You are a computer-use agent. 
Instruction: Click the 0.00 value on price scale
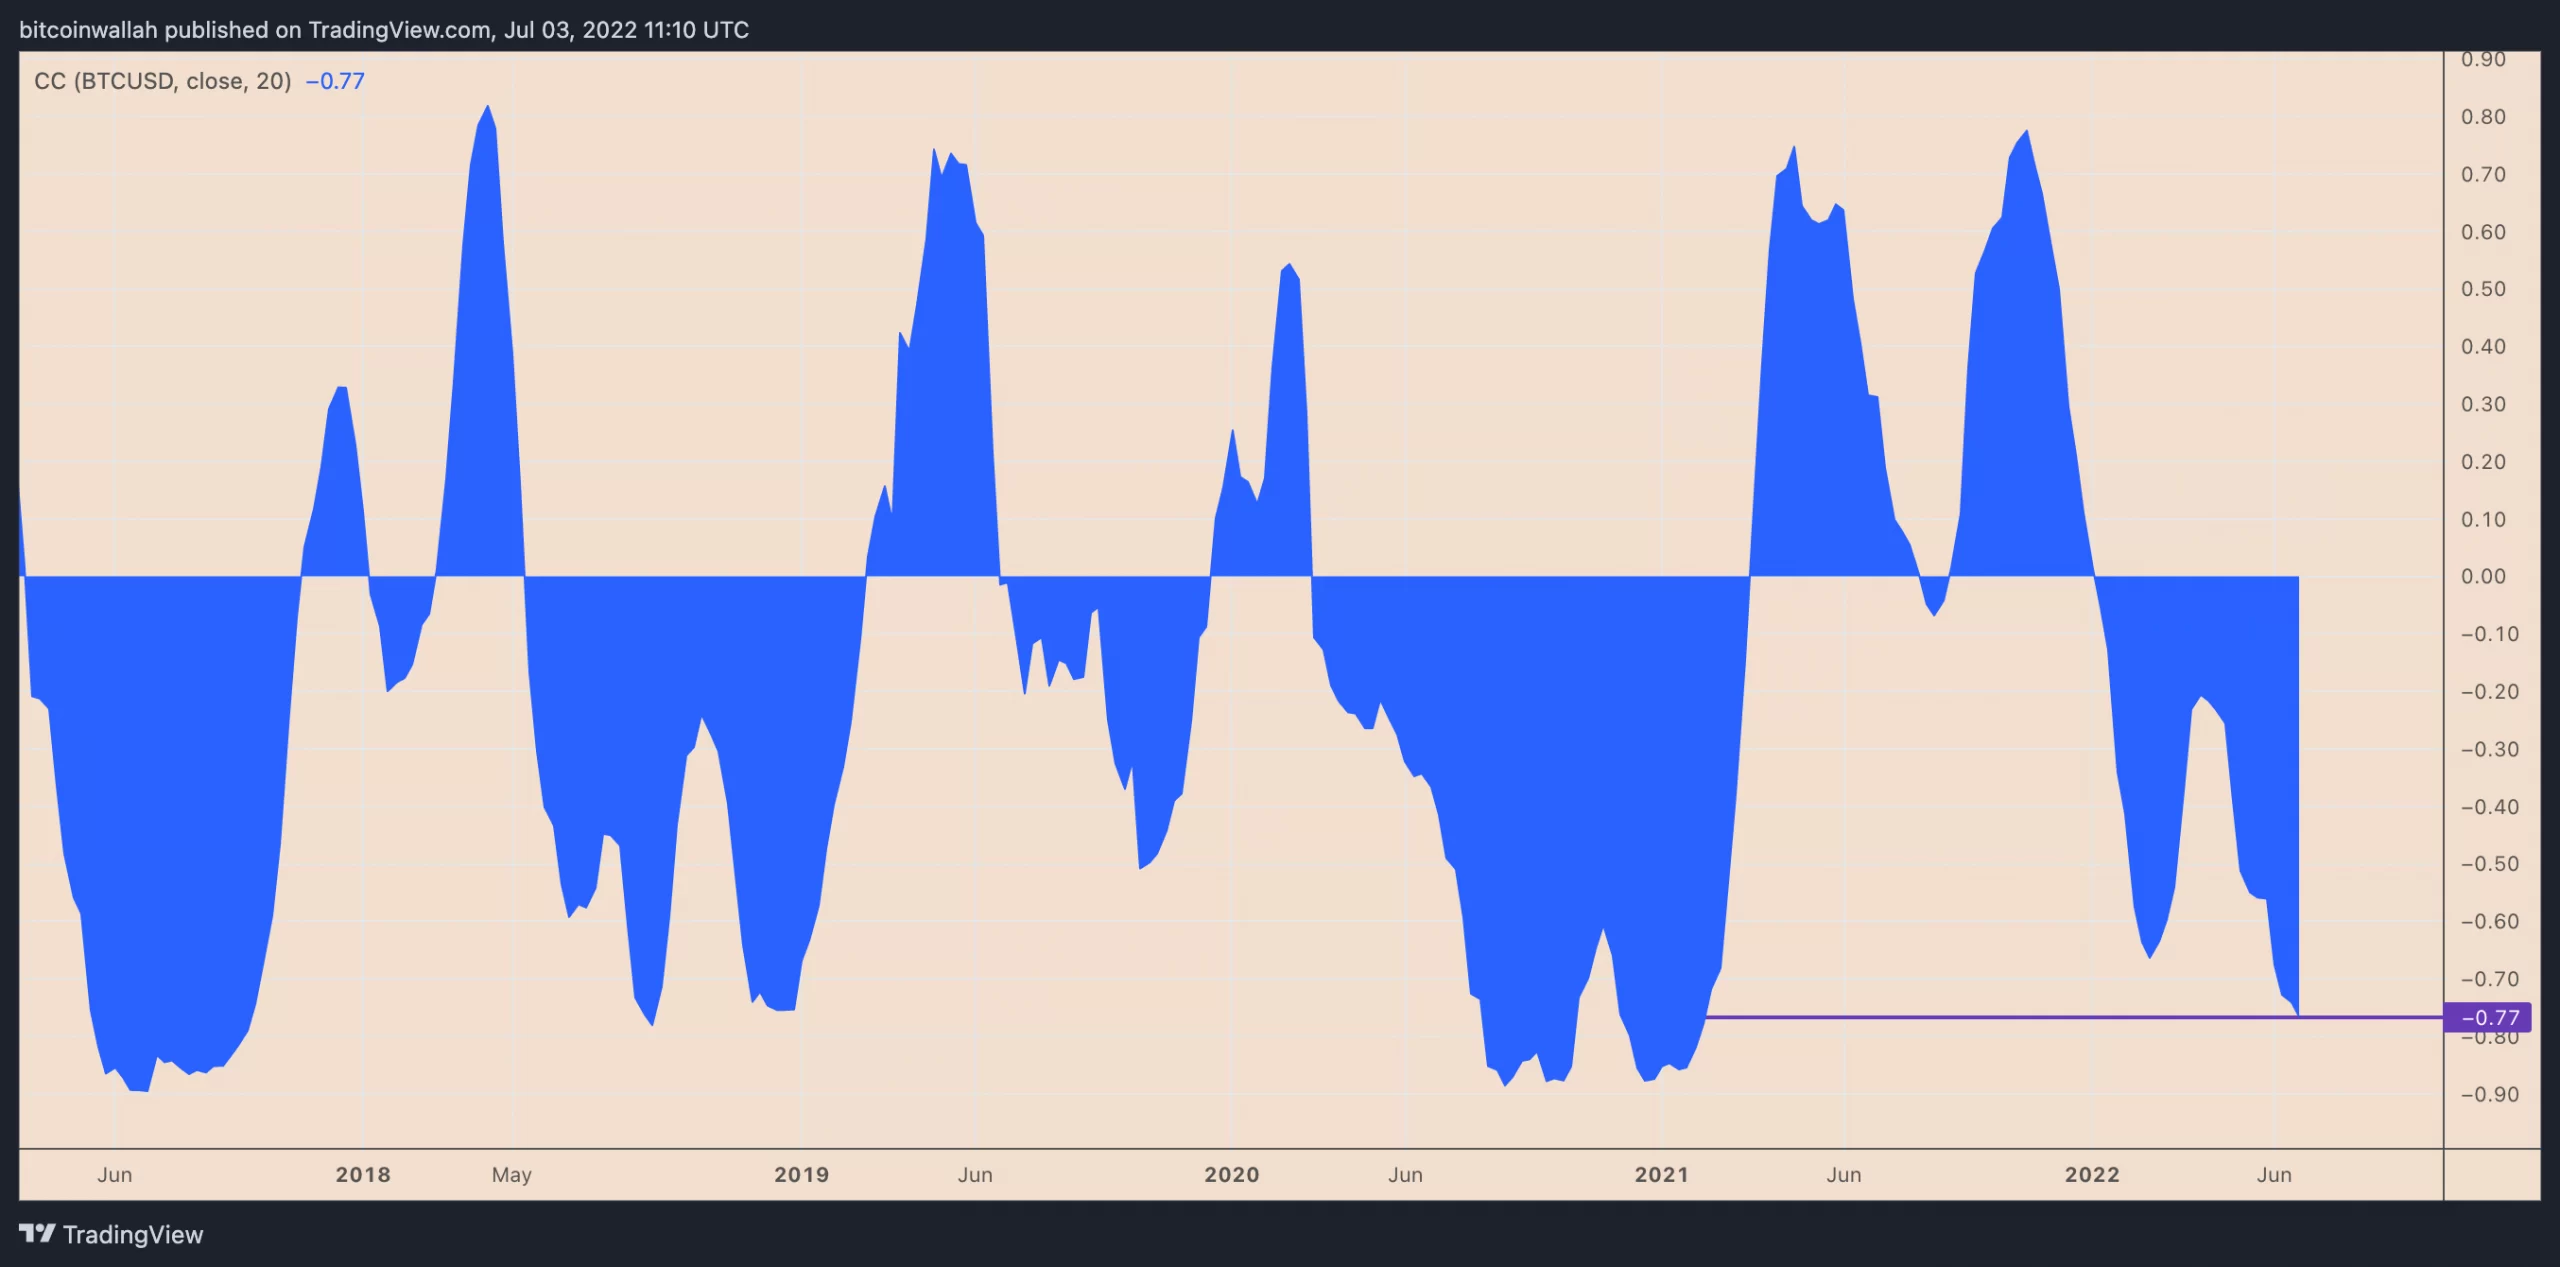(x=2483, y=576)
